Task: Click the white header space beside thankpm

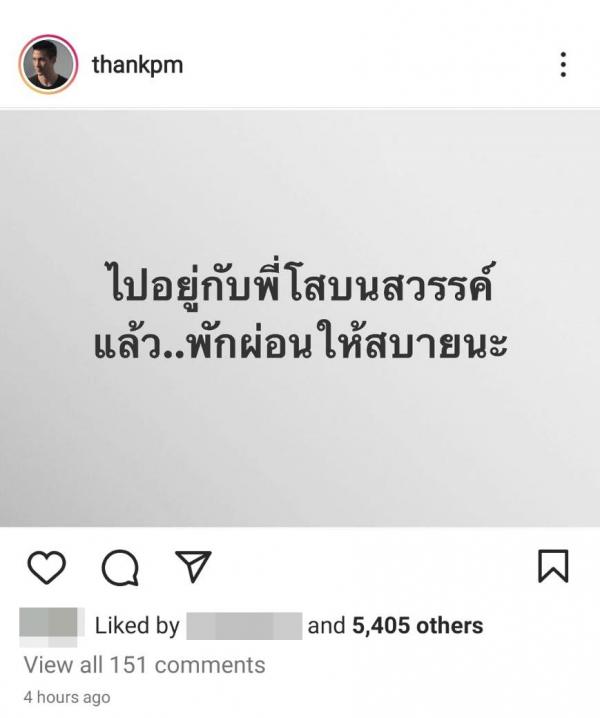Action: (366, 65)
